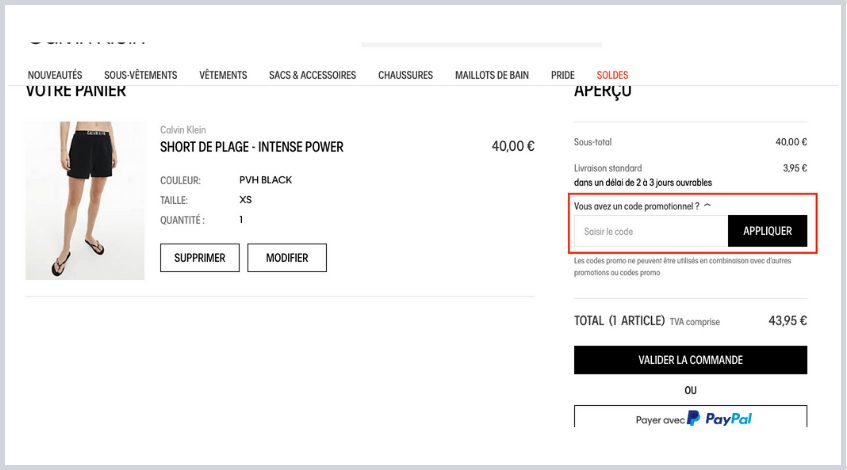Select the PVH BLACK colour value
The width and height of the screenshot is (847, 470).
265,180
